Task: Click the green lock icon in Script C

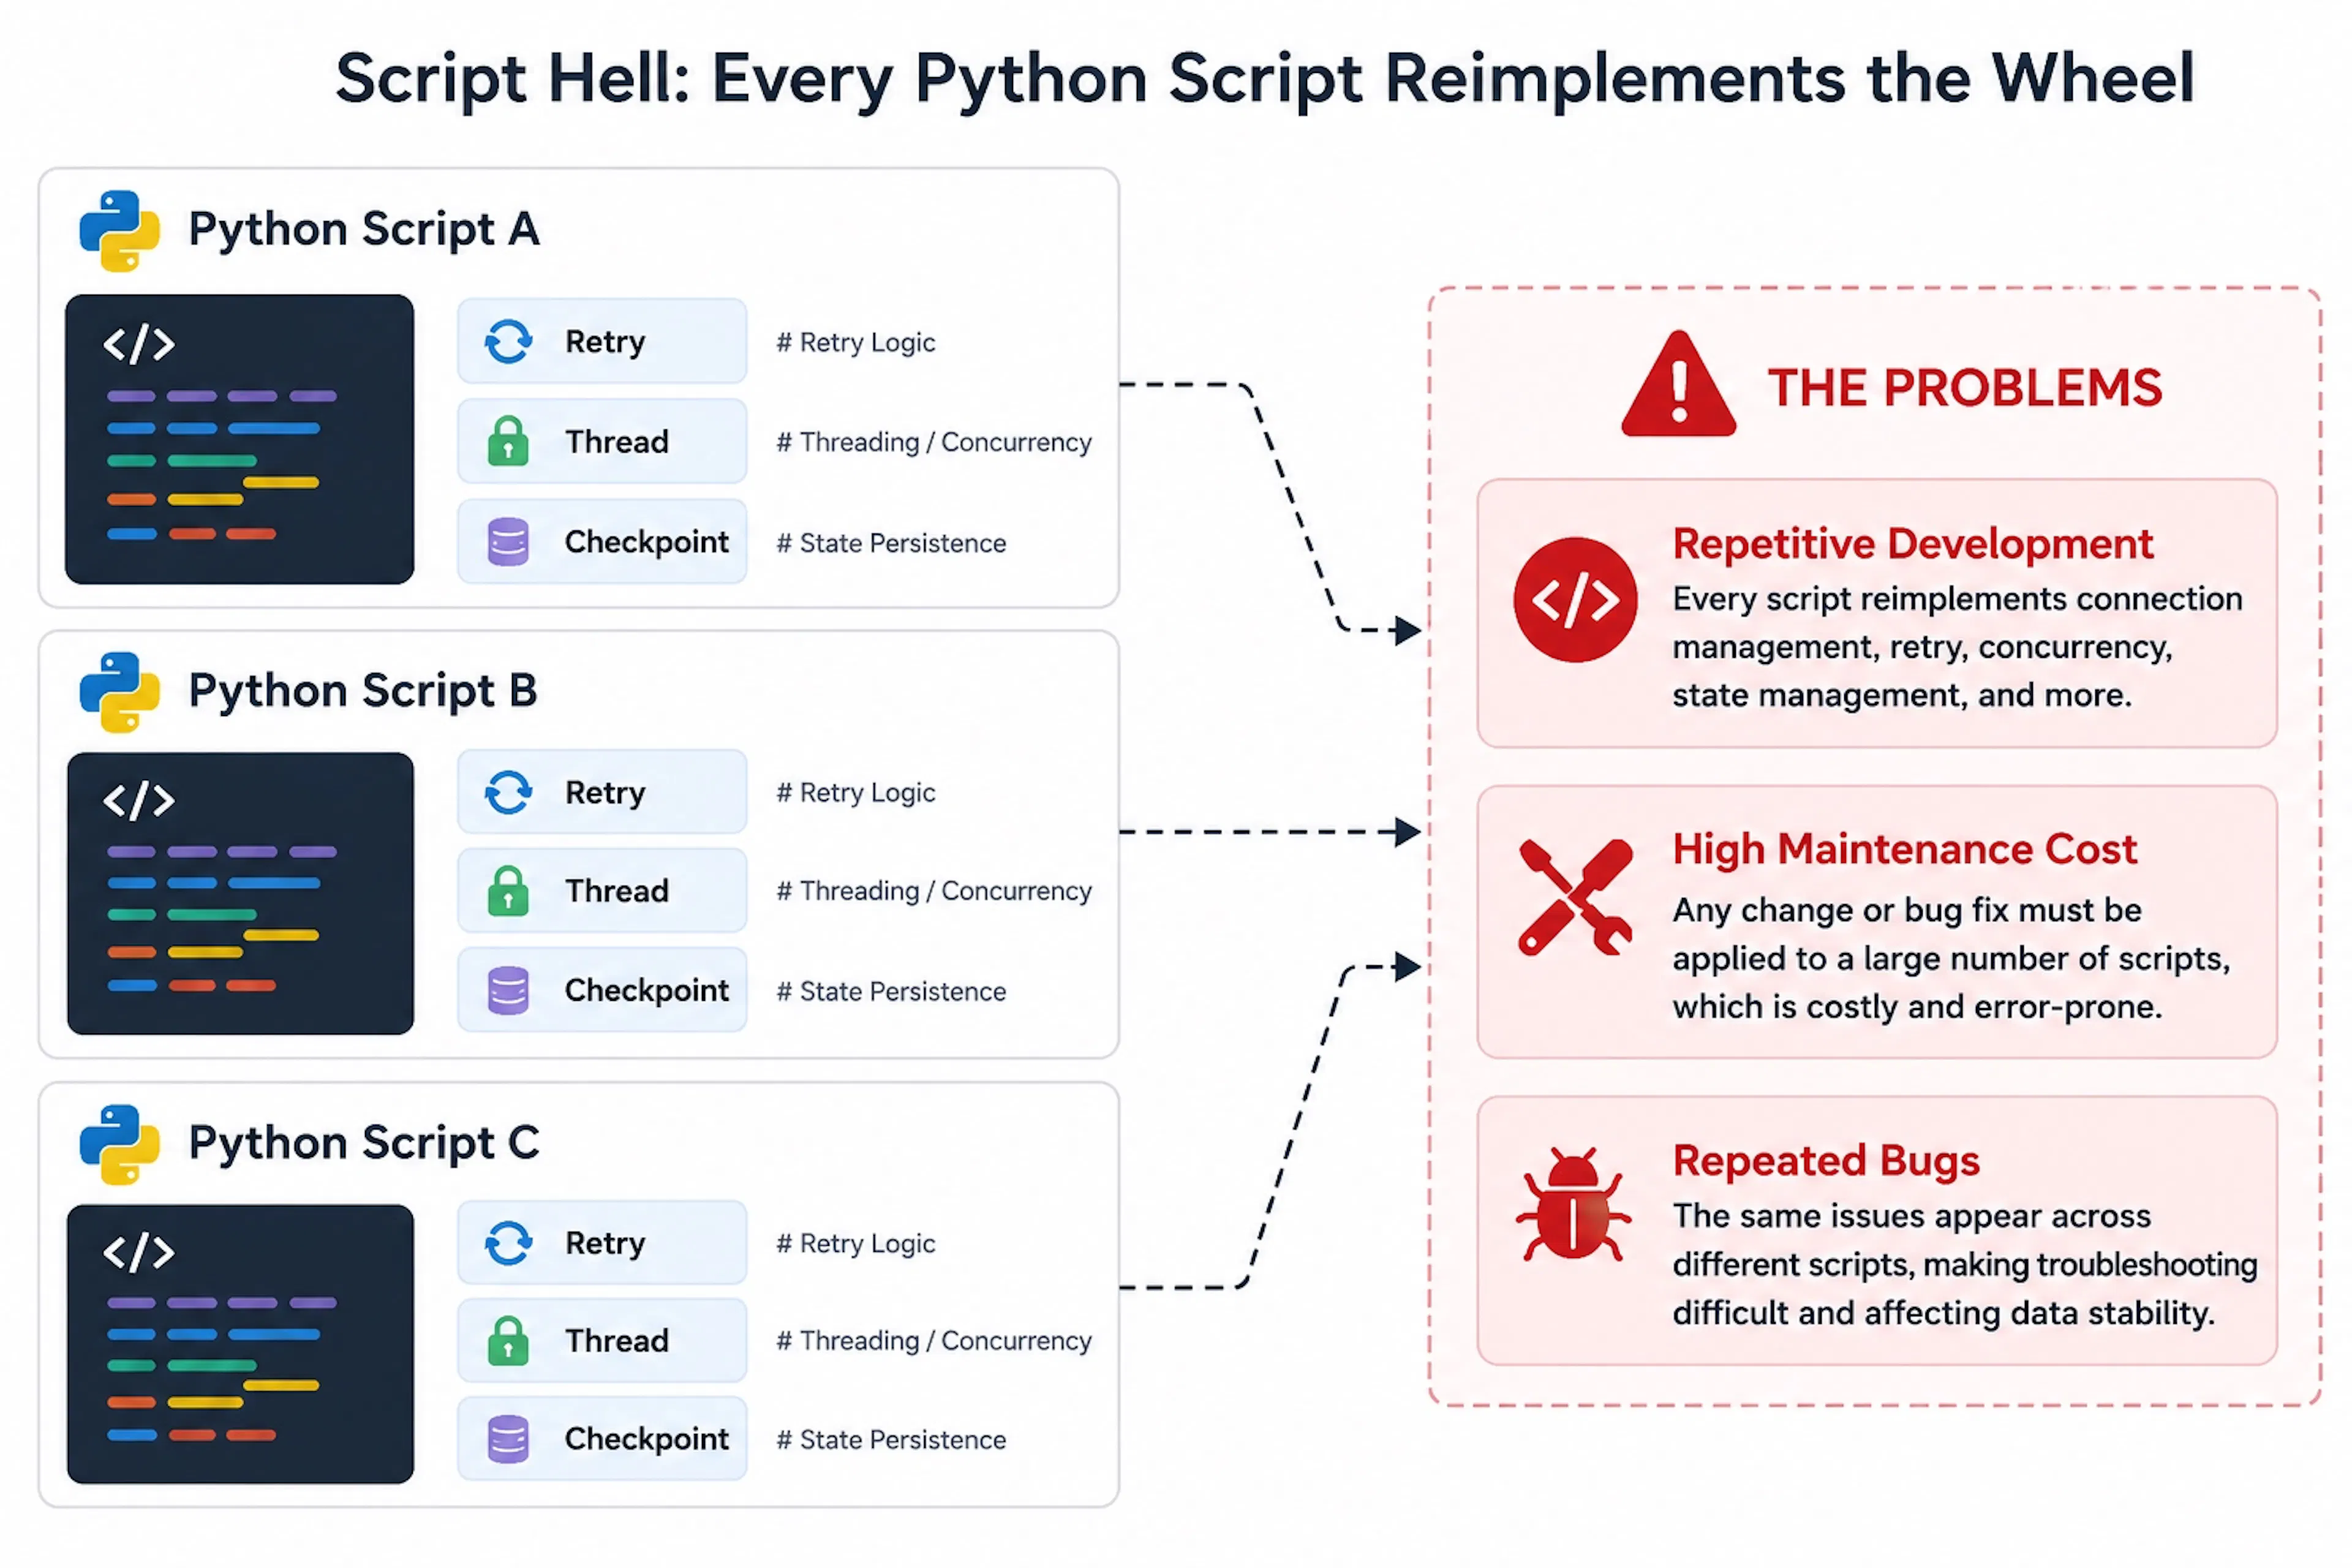Action: coord(508,1341)
